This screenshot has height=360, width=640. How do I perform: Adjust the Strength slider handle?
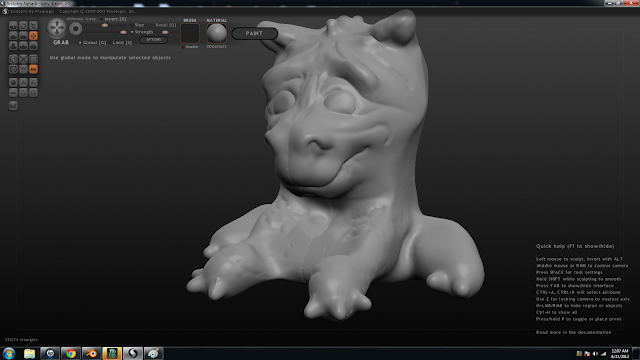click(x=123, y=32)
